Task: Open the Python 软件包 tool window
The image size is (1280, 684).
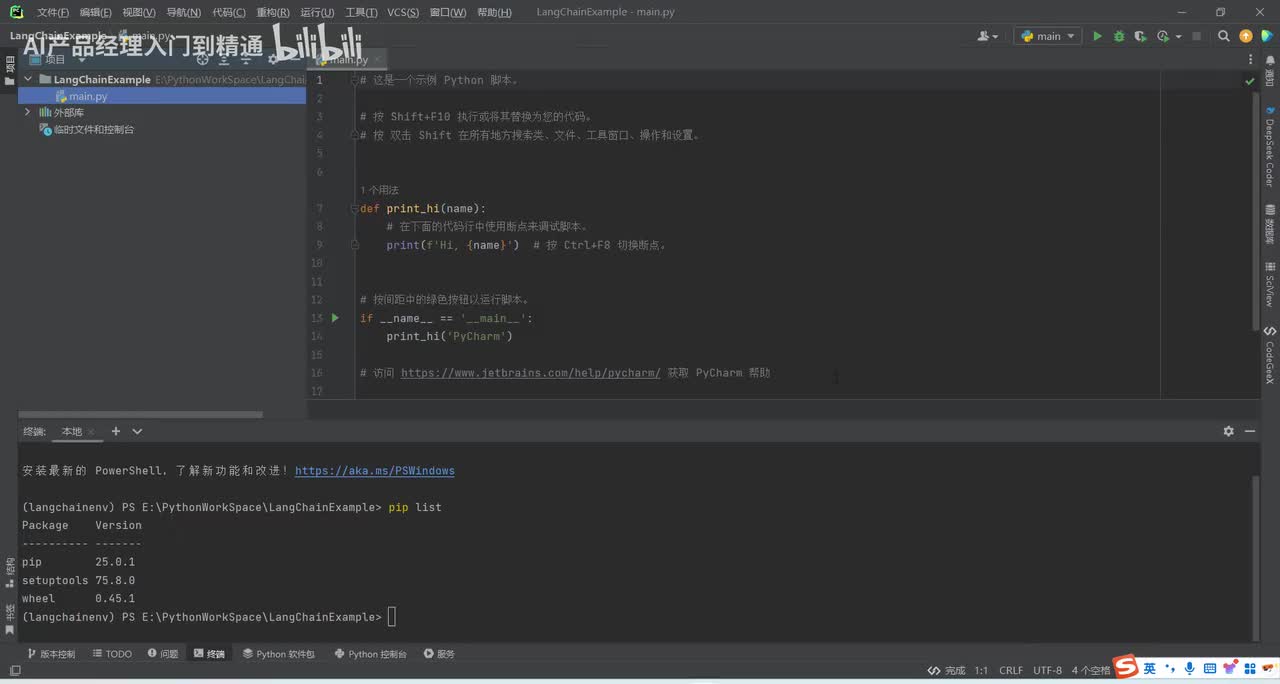Action: (x=279, y=654)
